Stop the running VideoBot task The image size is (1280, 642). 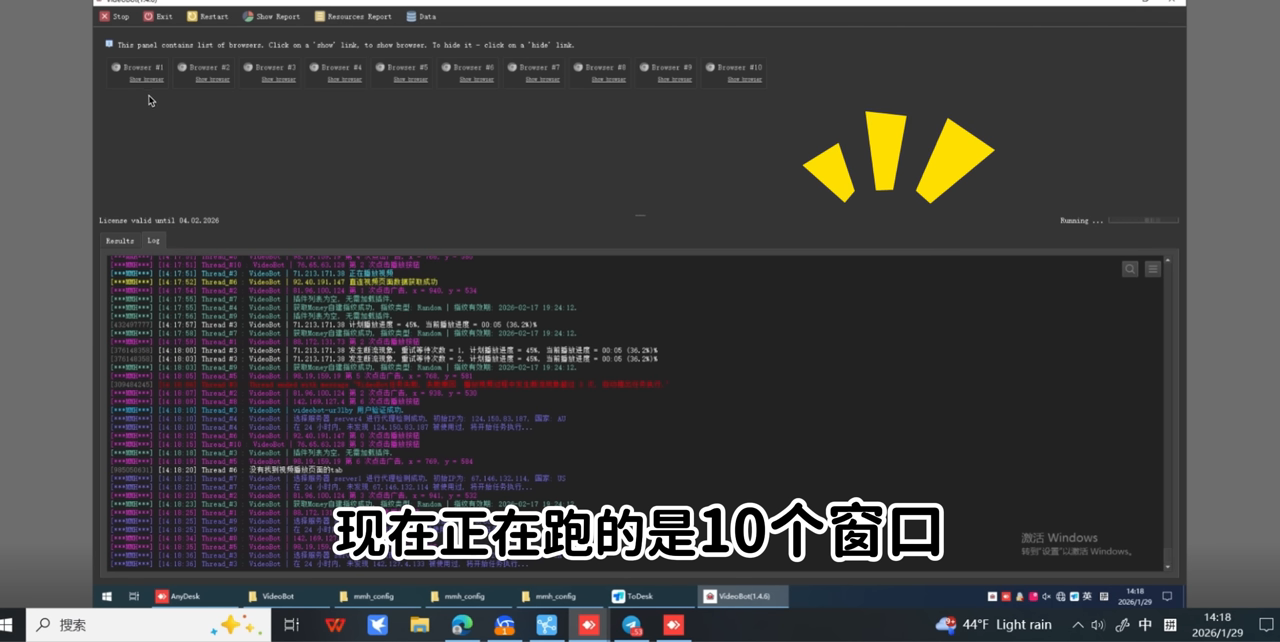[x=115, y=16]
